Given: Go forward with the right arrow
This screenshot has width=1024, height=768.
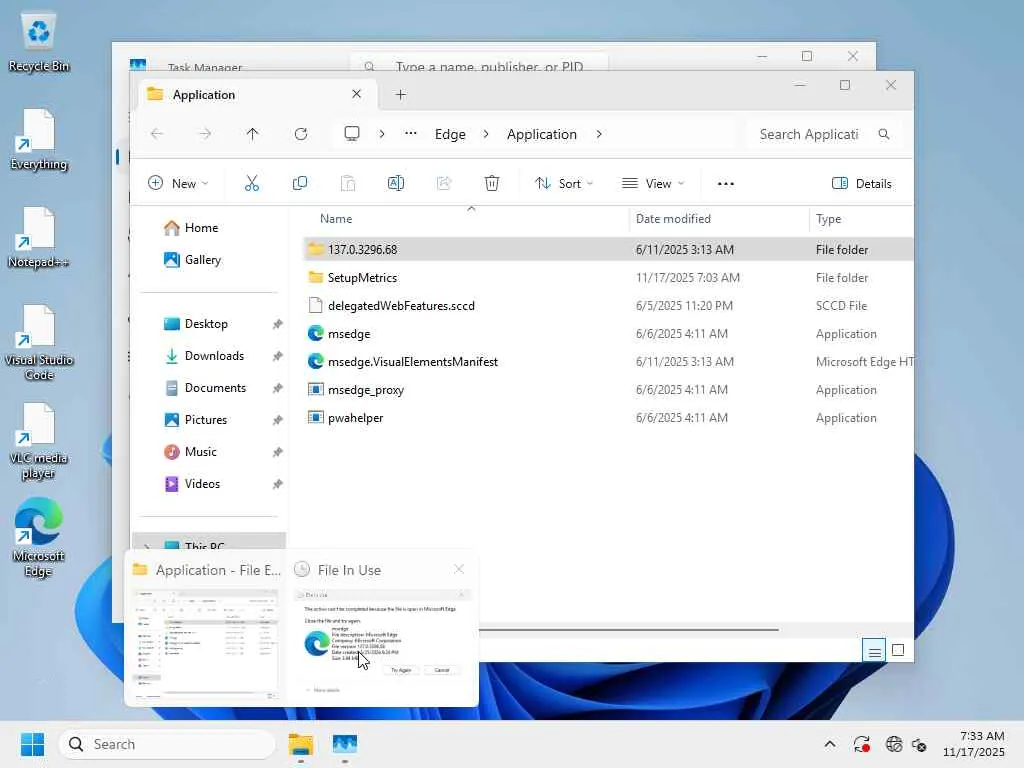Looking at the screenshot, I should (x=205, y=134).
